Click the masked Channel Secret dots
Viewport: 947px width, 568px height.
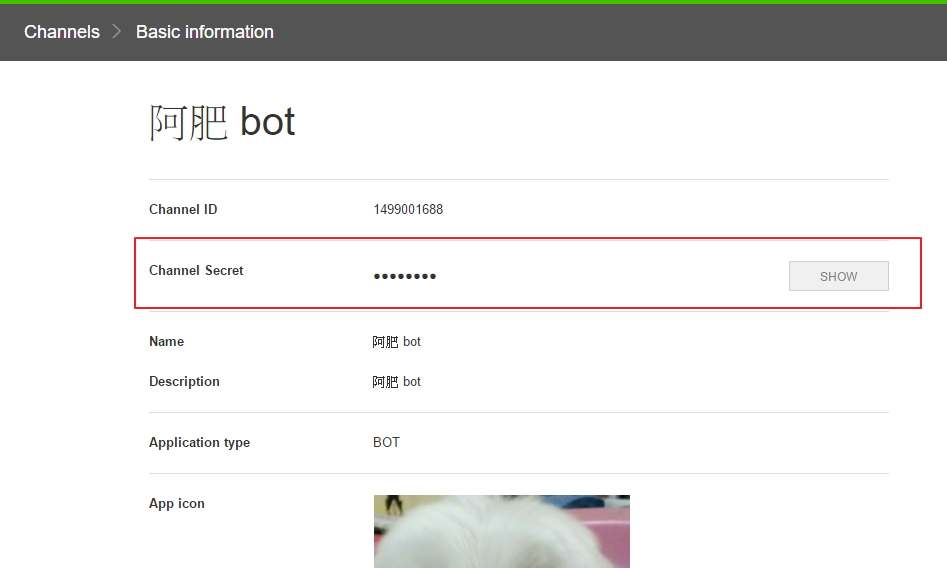coord(405,276)
